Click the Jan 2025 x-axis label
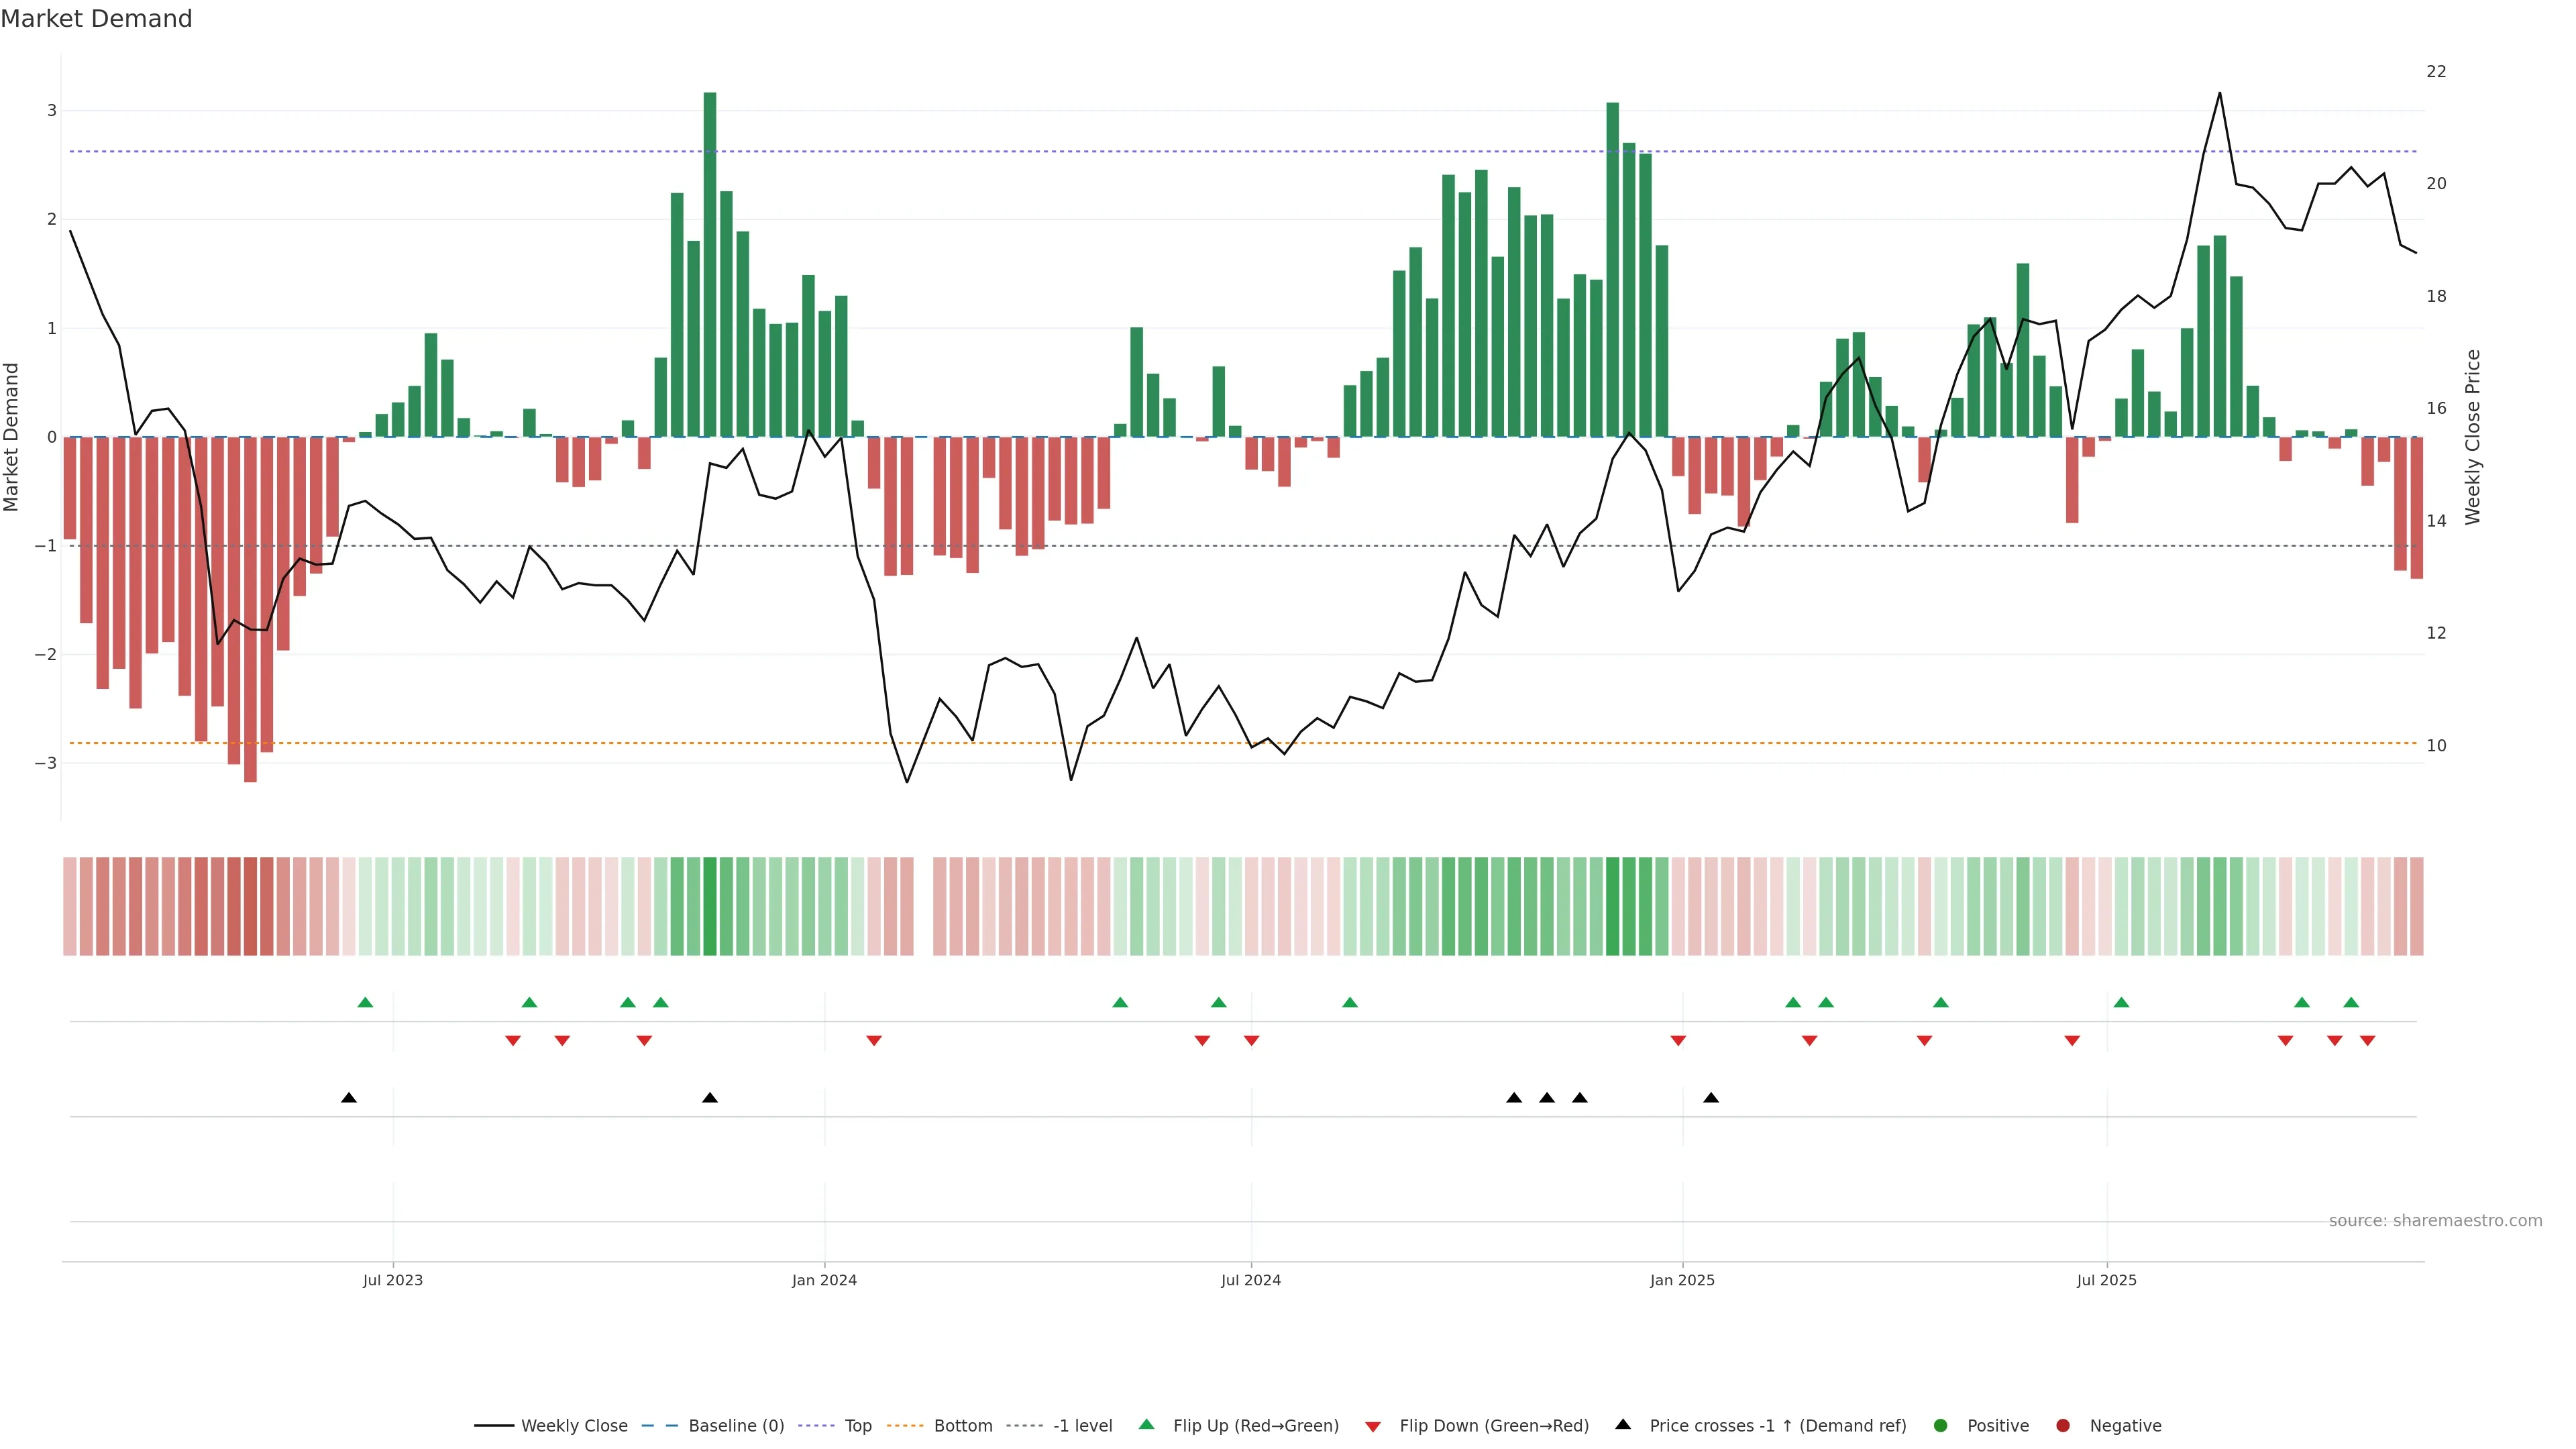Screen dimensions: 2576x1449 pos(1682,1281)
